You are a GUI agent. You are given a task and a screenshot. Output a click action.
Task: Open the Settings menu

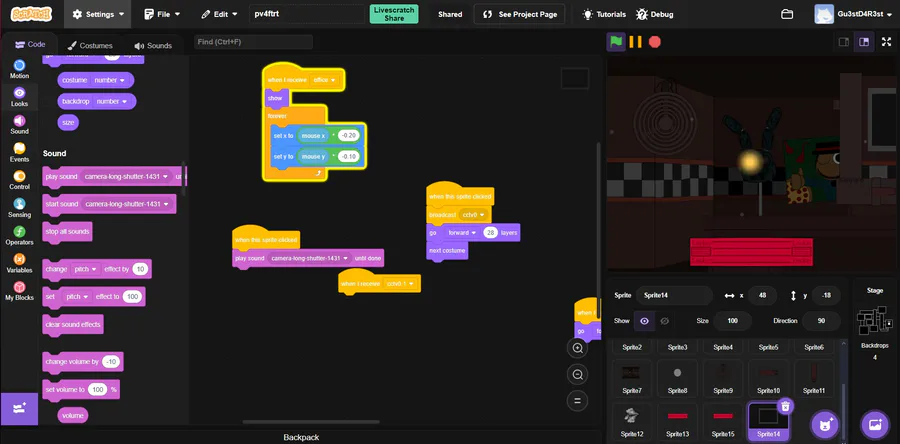[98, 14]
